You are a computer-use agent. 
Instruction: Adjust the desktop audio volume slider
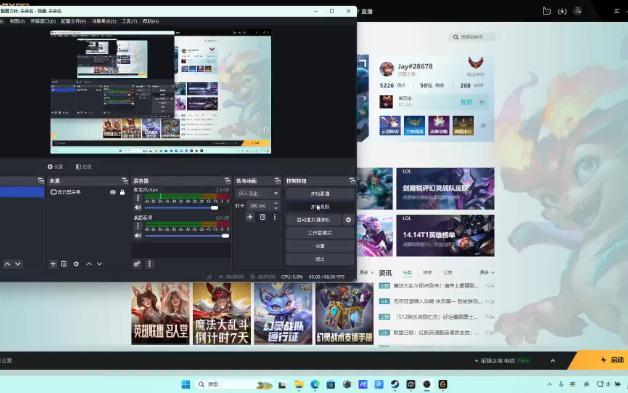click(x=181, y=208)
